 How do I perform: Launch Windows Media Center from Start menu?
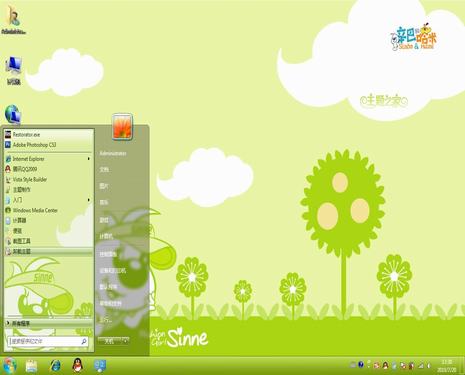[x=48, y=211]
